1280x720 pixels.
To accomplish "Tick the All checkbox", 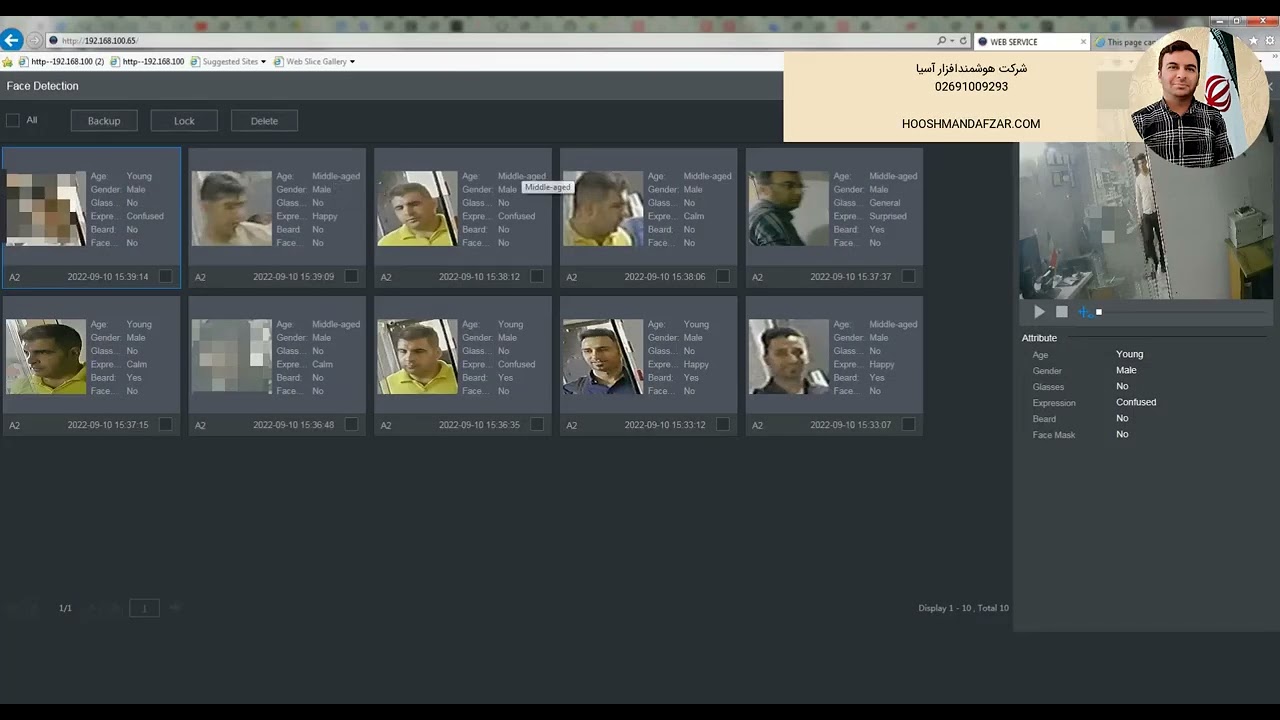I will coord(13,120).
